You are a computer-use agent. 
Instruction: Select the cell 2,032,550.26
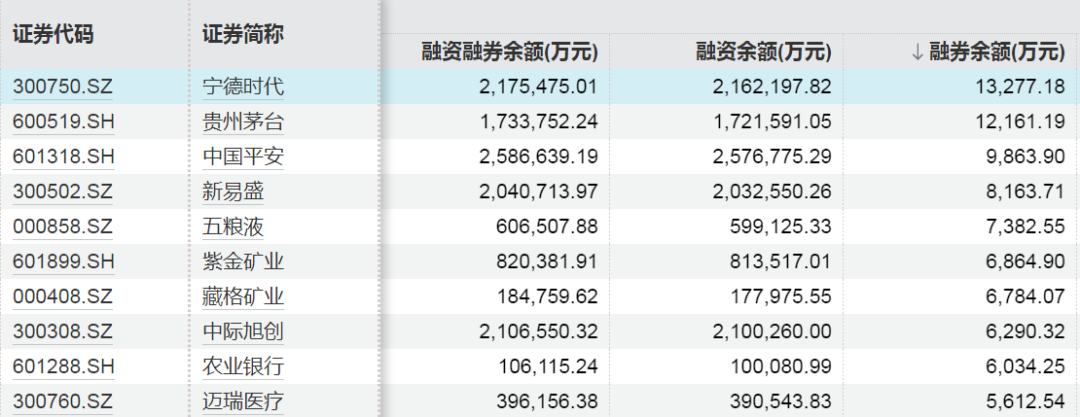(772, 192)
